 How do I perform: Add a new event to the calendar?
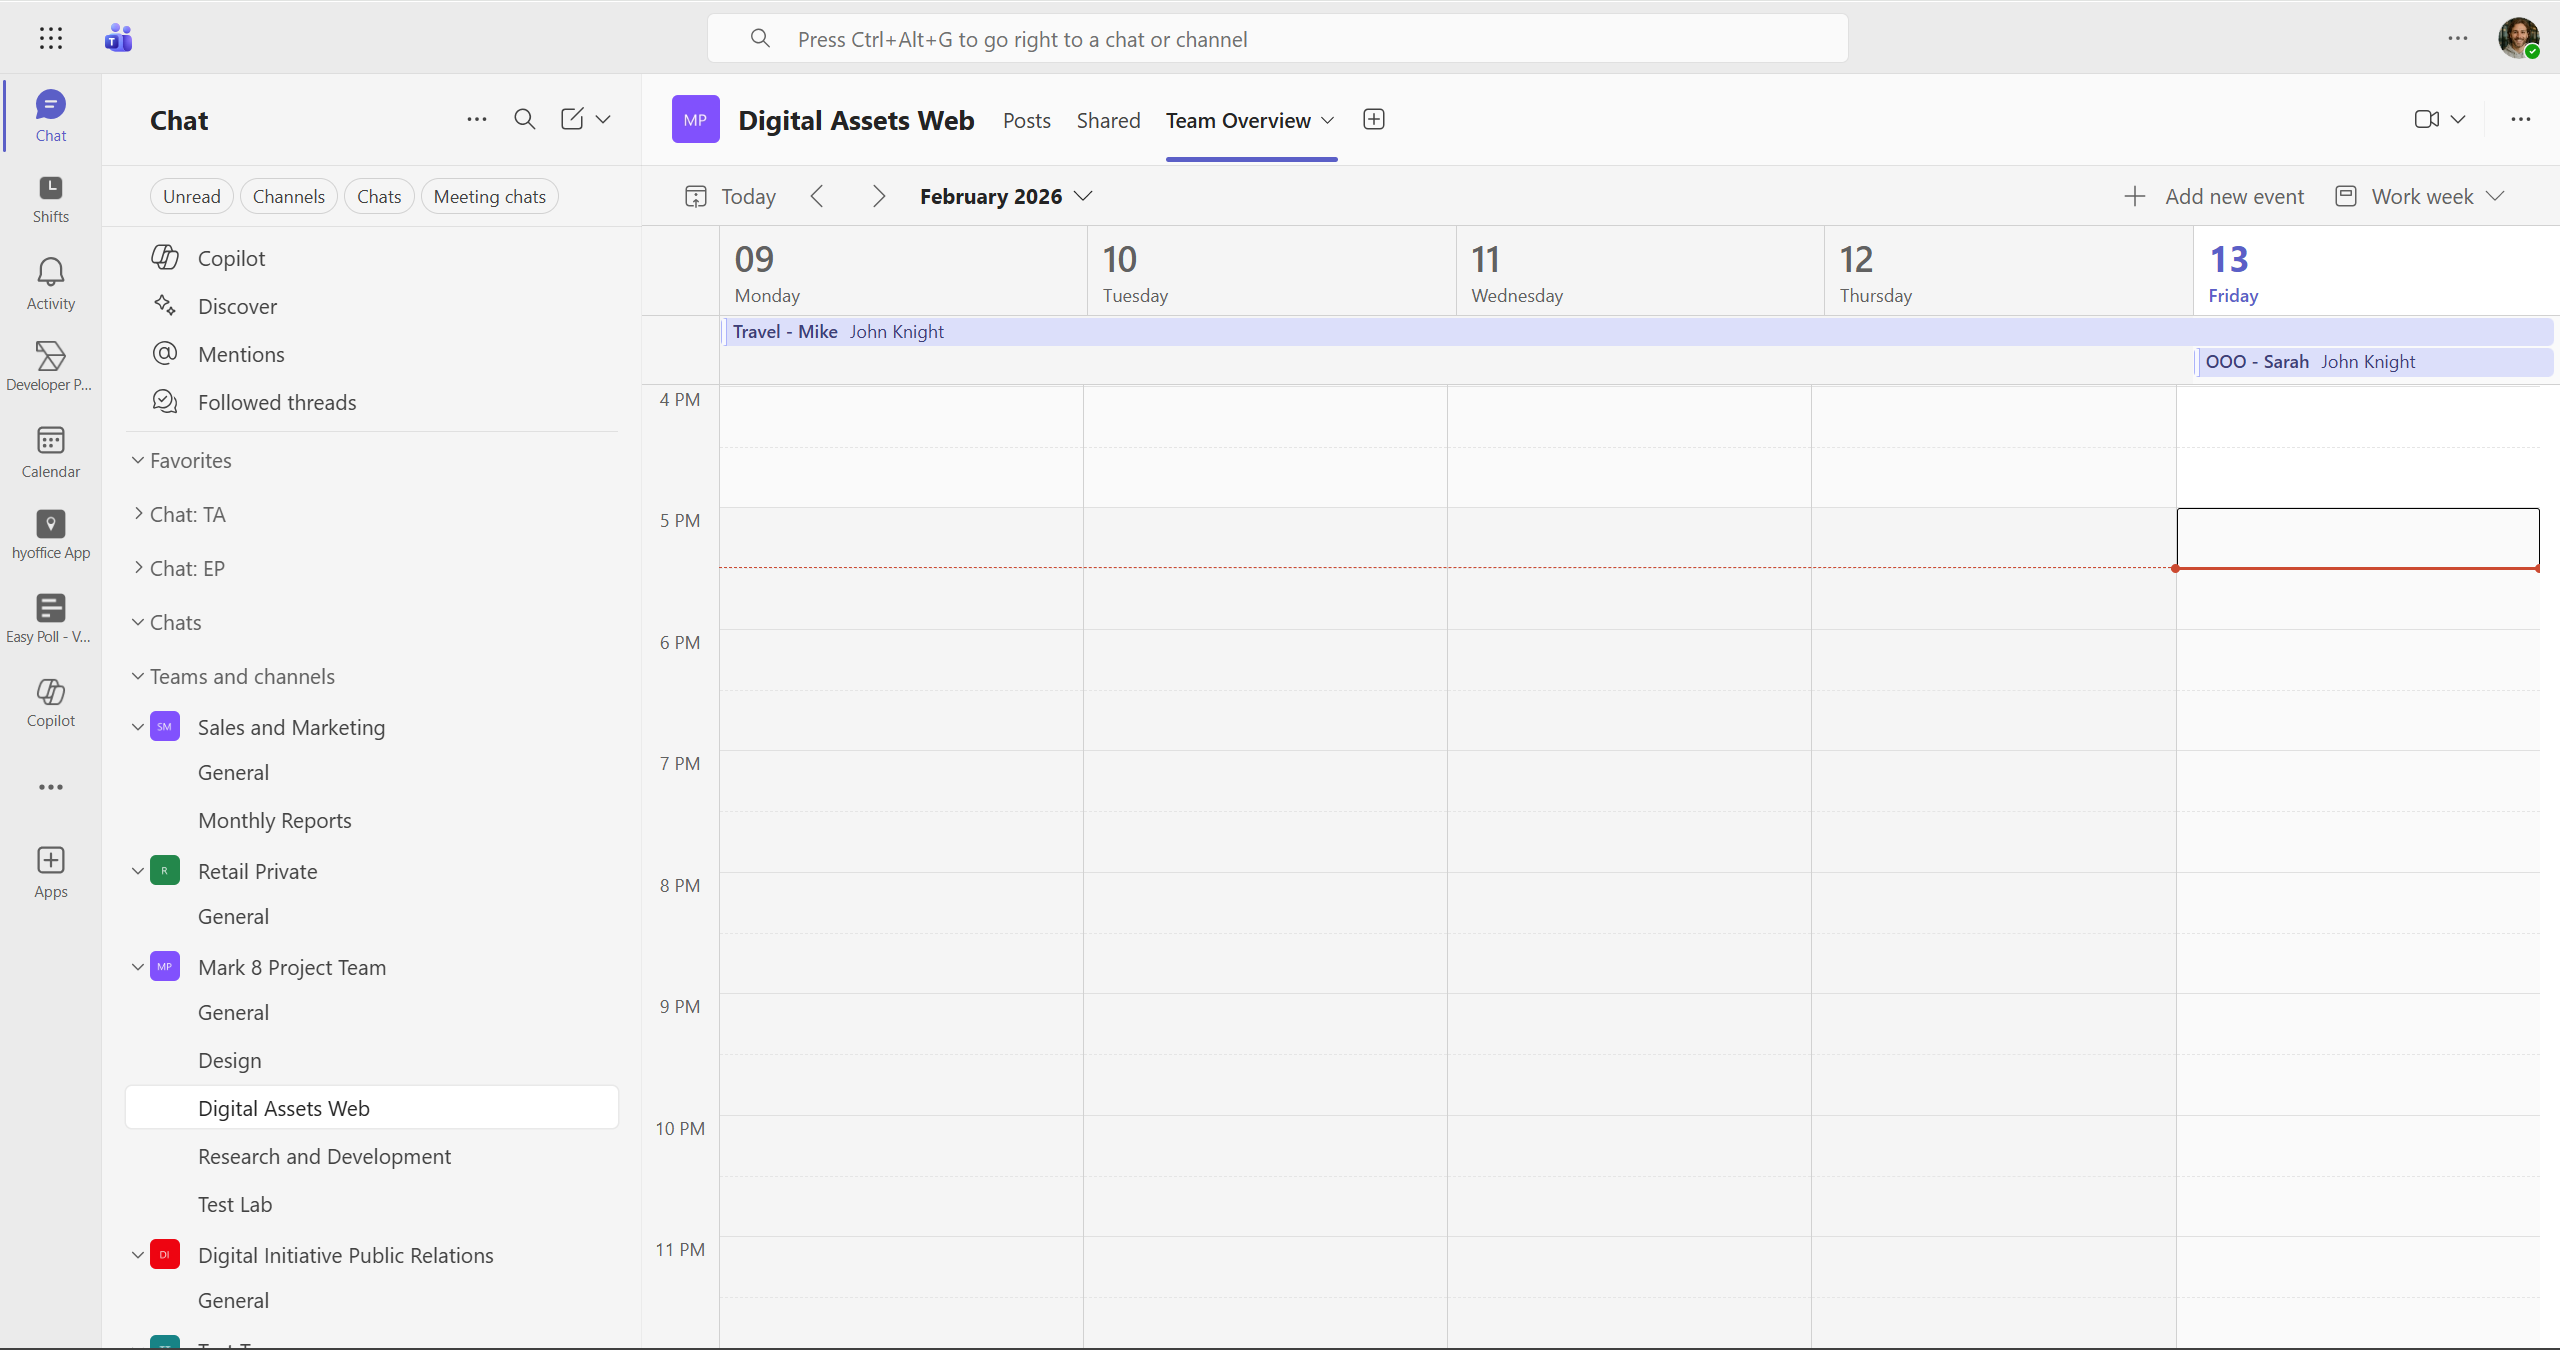pos(2215,195)
